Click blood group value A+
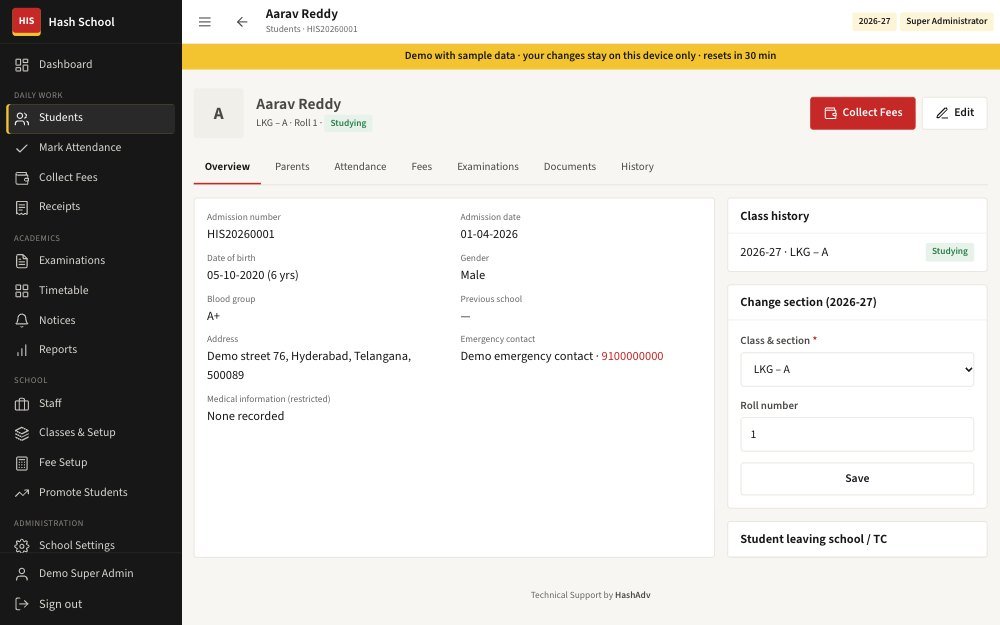The image size is (1000, 625). point(213,316)
